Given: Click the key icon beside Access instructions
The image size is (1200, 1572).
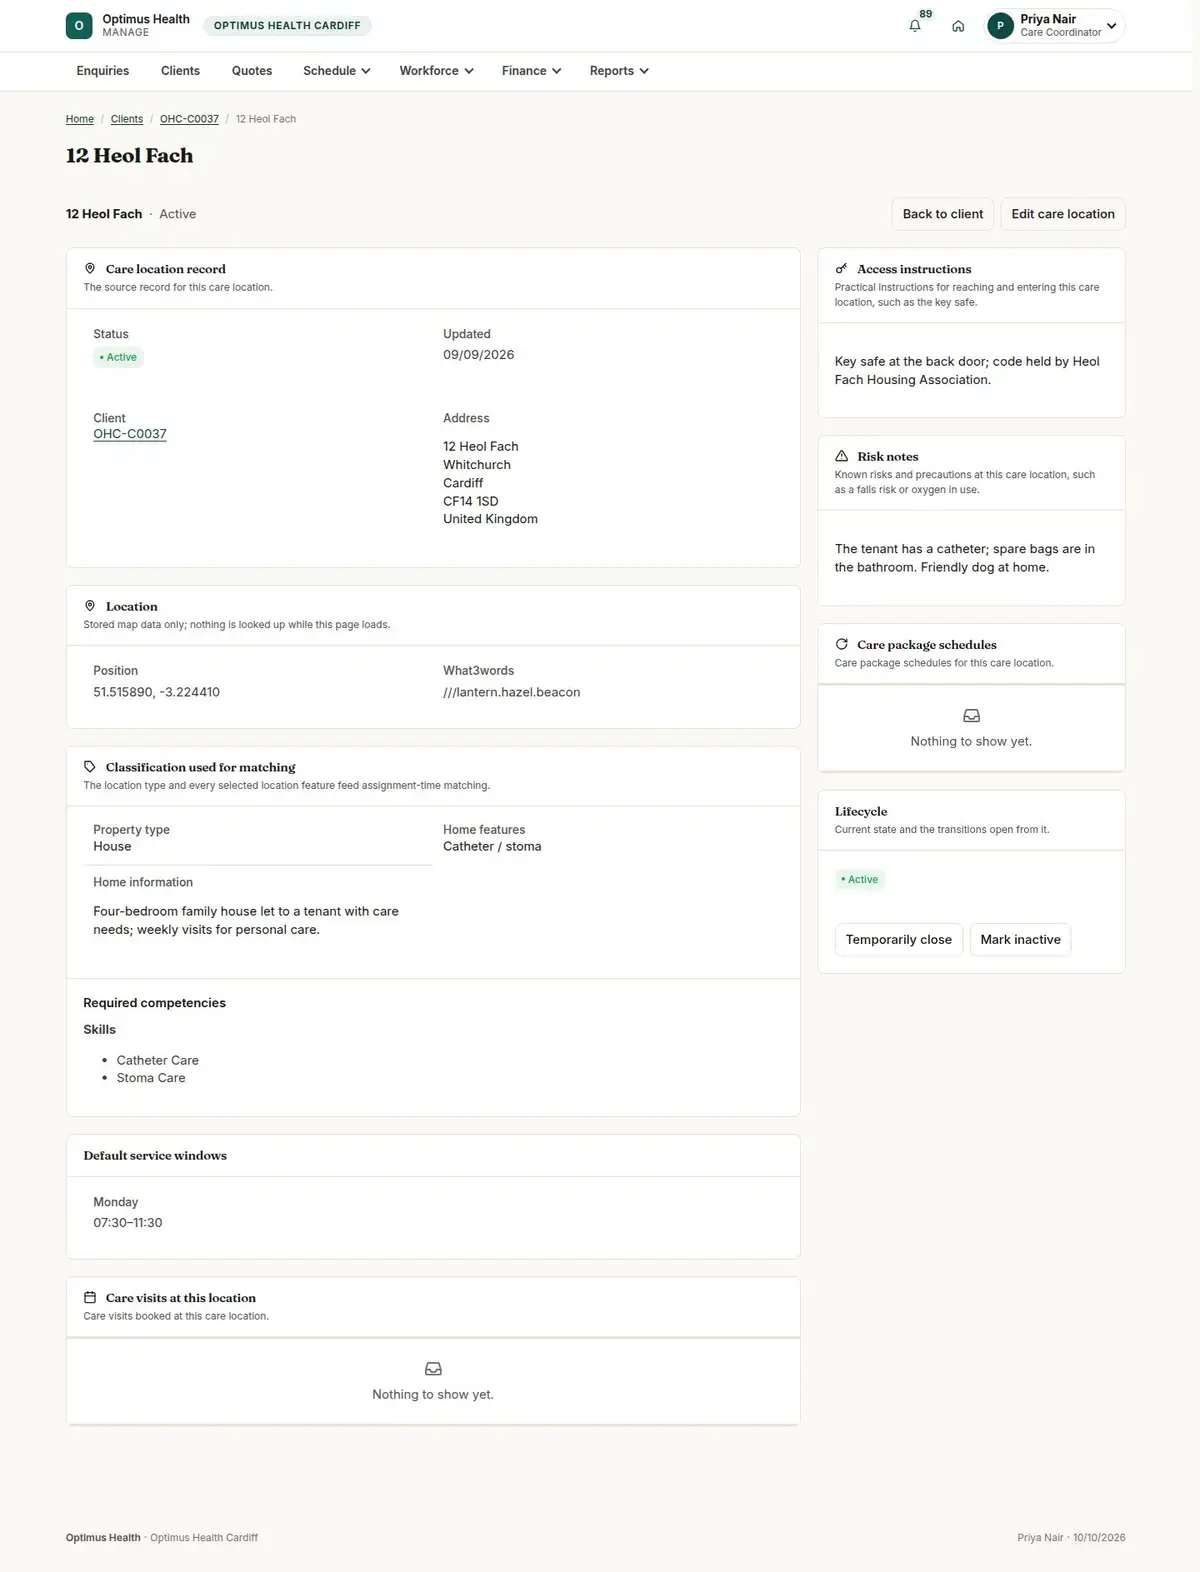Looking at the screenshot, I should pos(842,269).
